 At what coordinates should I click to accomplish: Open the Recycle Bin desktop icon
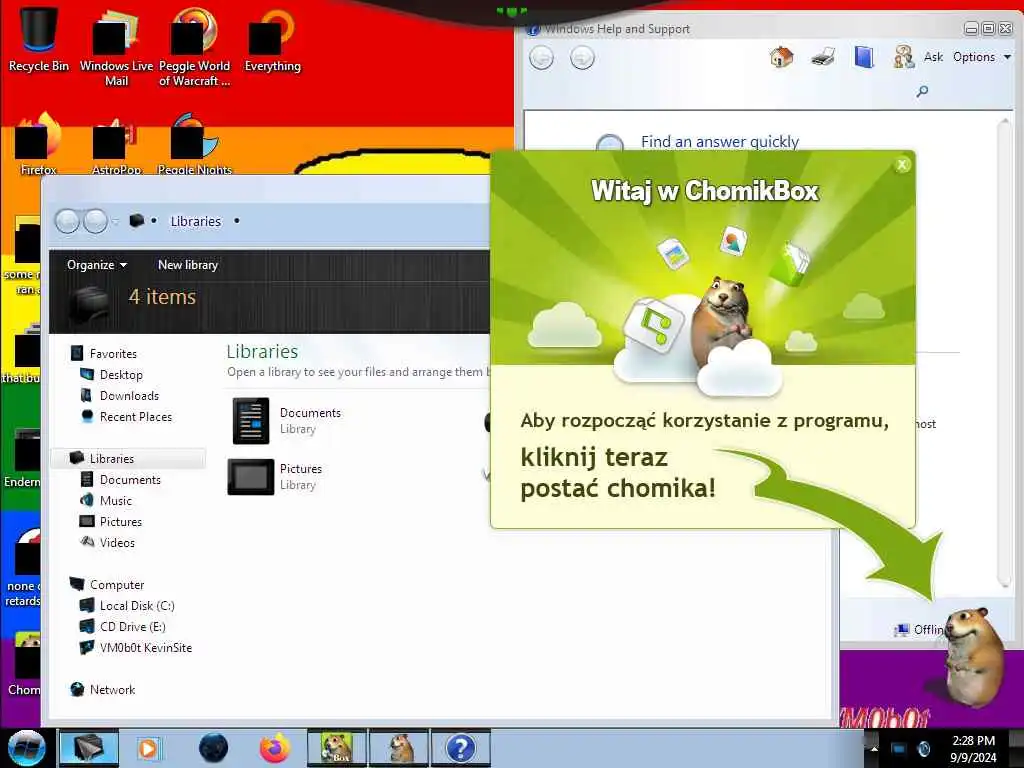(x=38, y=39)
